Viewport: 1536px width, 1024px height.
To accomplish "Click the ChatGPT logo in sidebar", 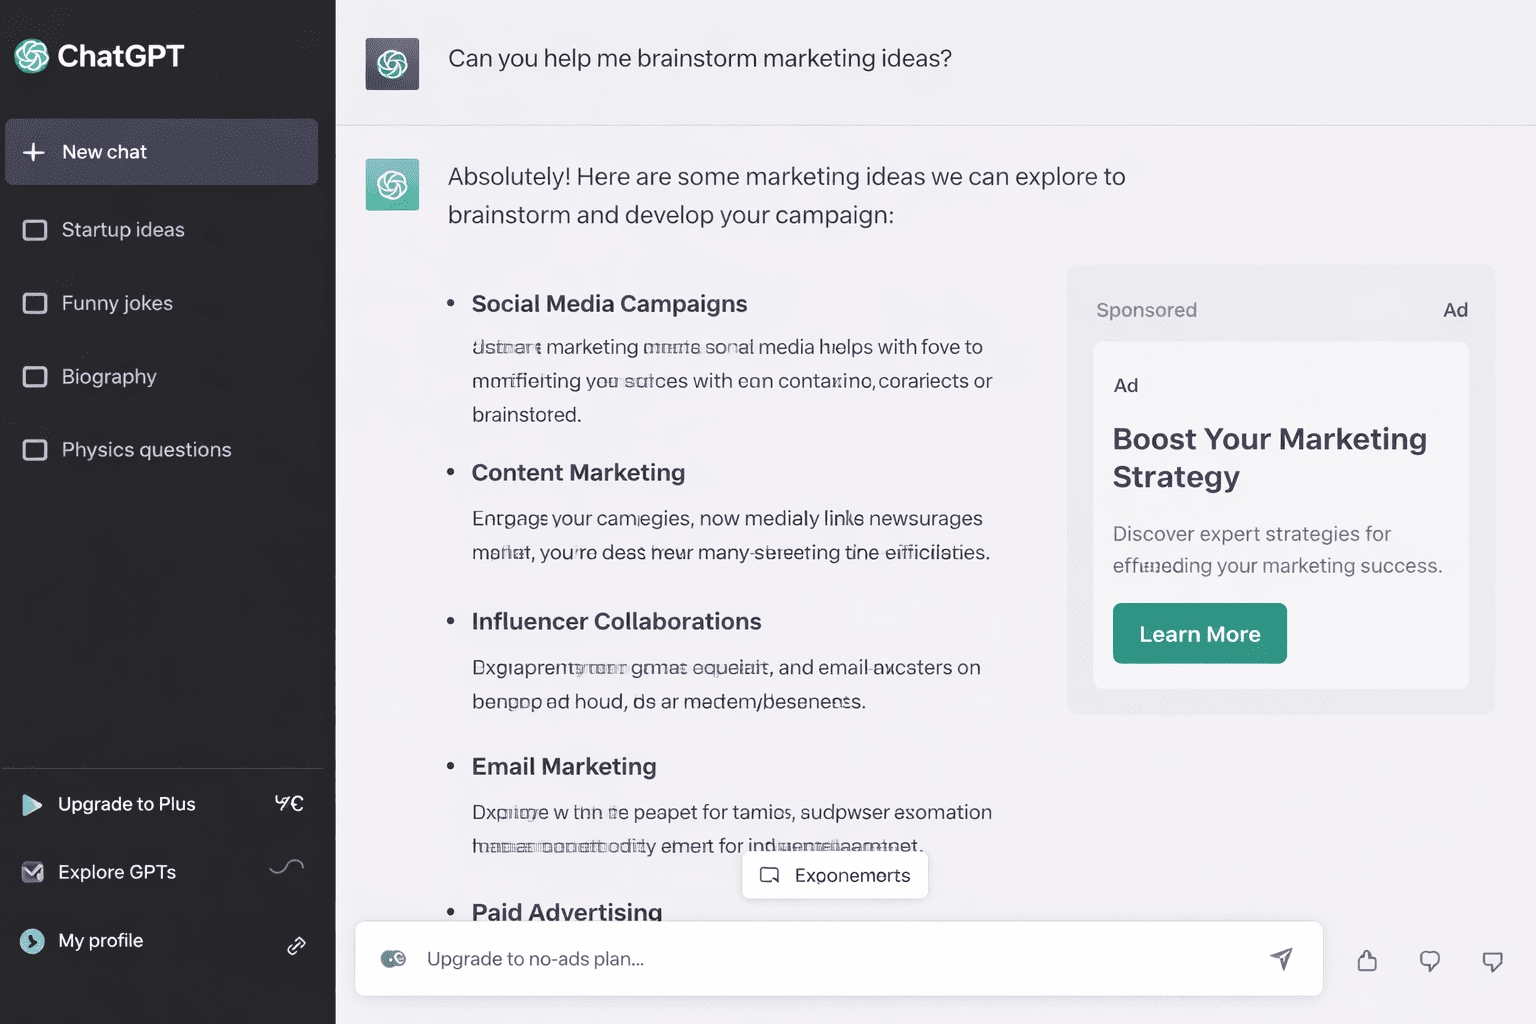I will point(32,56).
